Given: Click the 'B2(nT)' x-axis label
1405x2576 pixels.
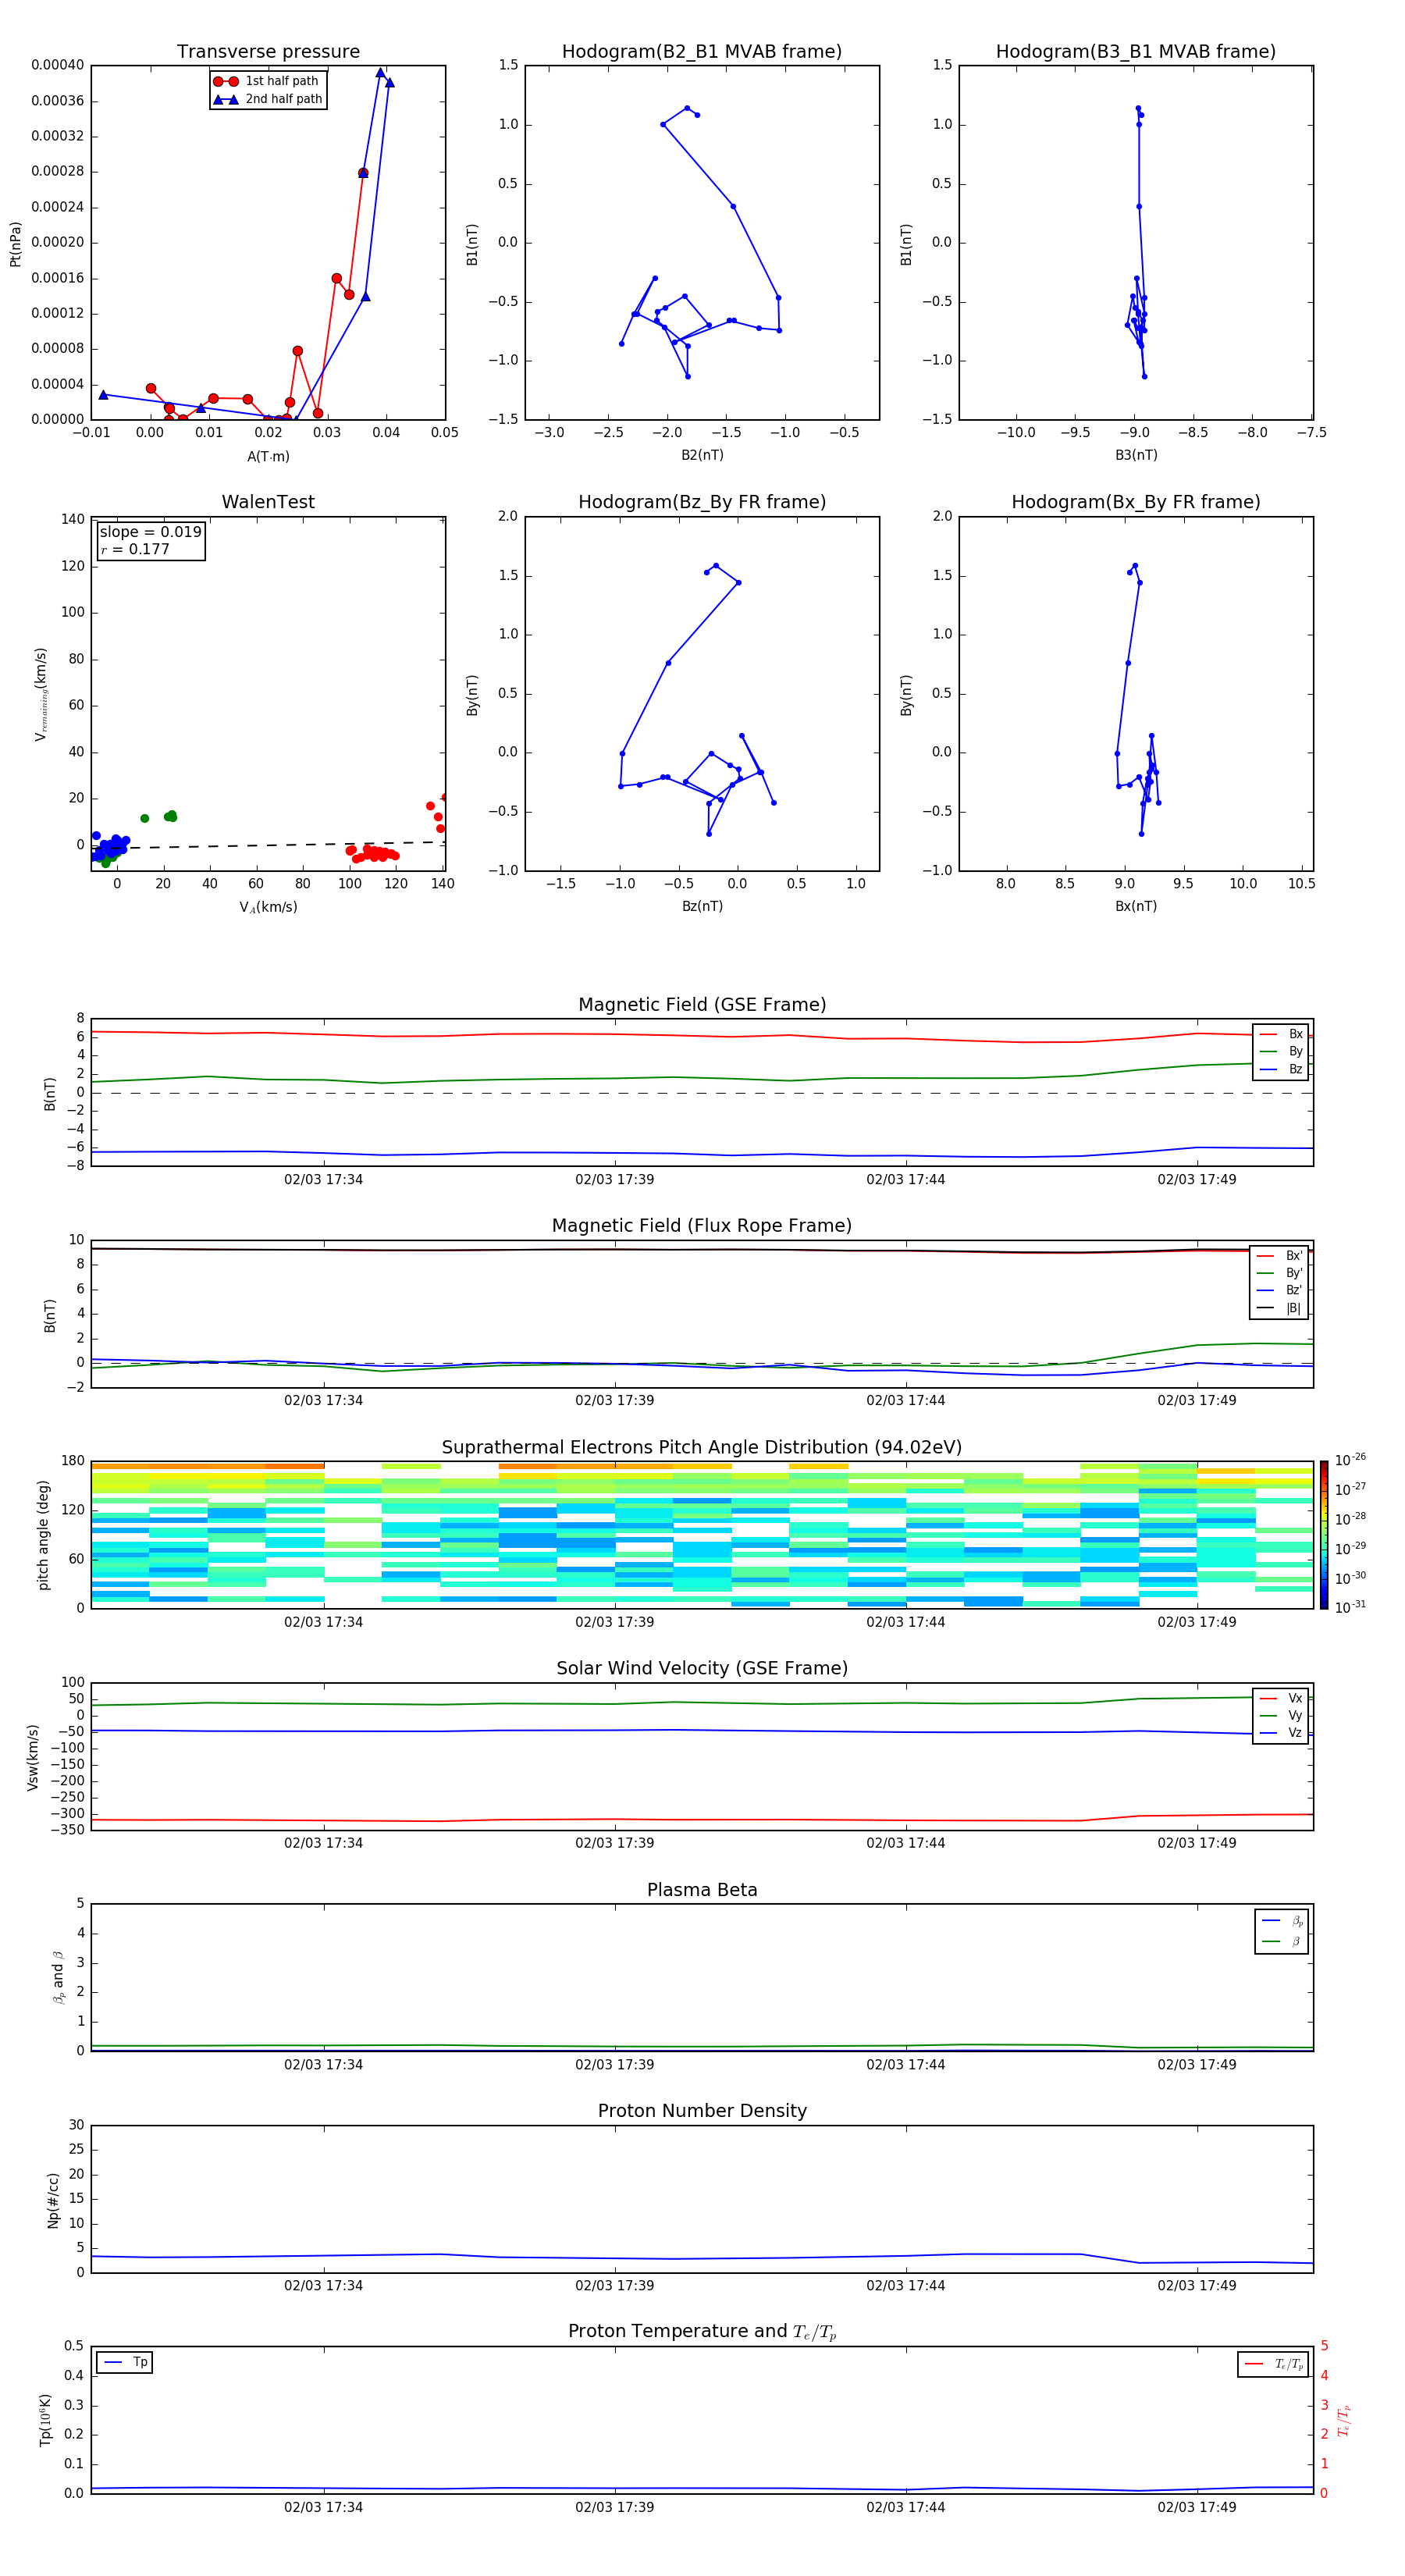Looking at the screenshot, I should 702,455.
